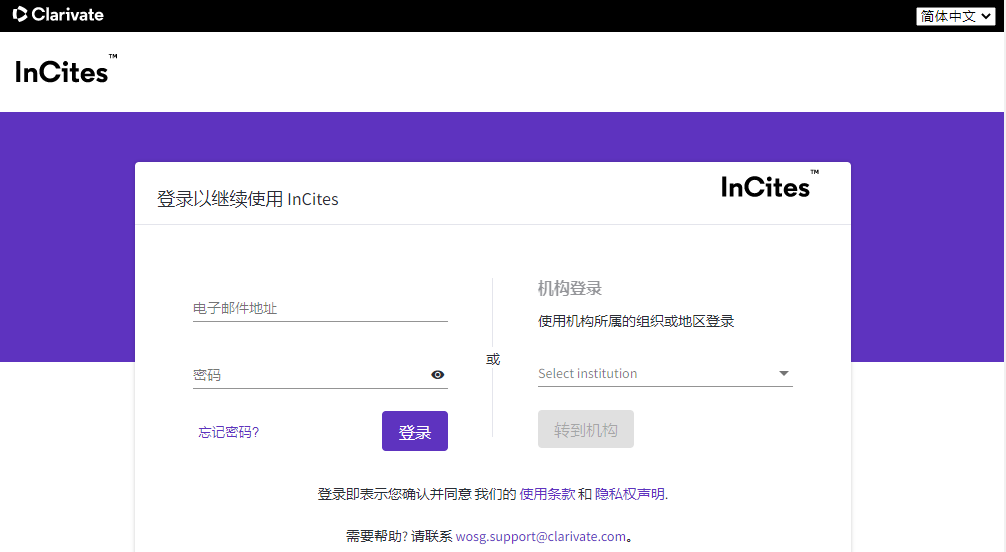Screen dimensions: 1006x552
Task: Click the 需要帮助? 请联系 help text
Action: pyautogui.click(x=398, y=536)
